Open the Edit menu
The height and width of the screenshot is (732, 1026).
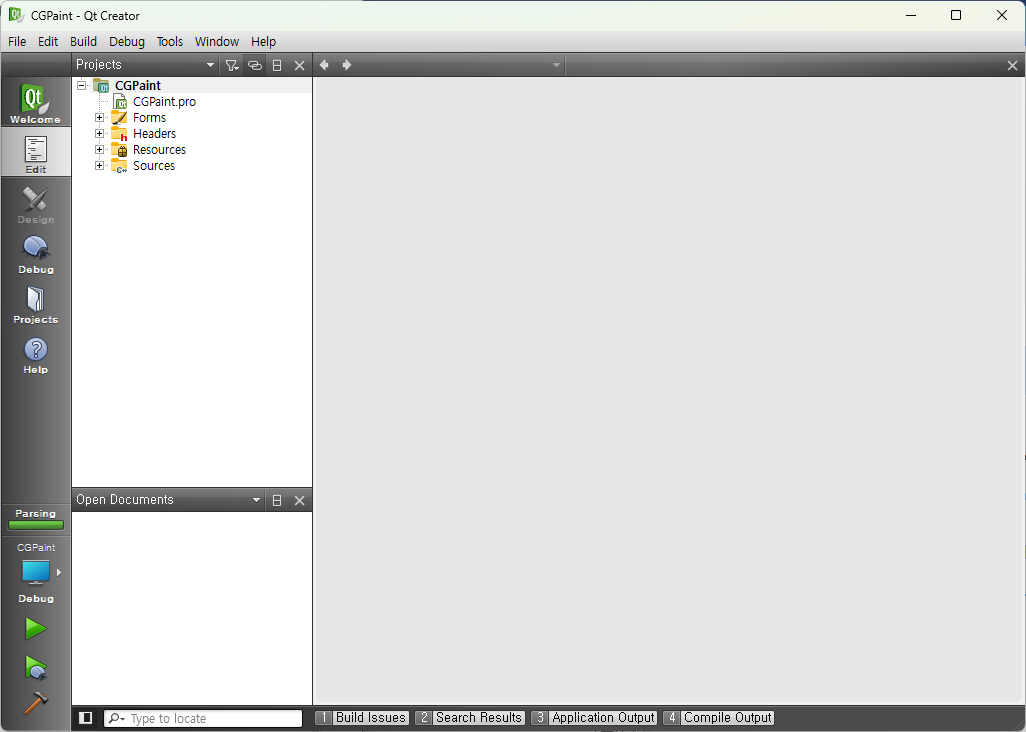(x=48, y=41)
